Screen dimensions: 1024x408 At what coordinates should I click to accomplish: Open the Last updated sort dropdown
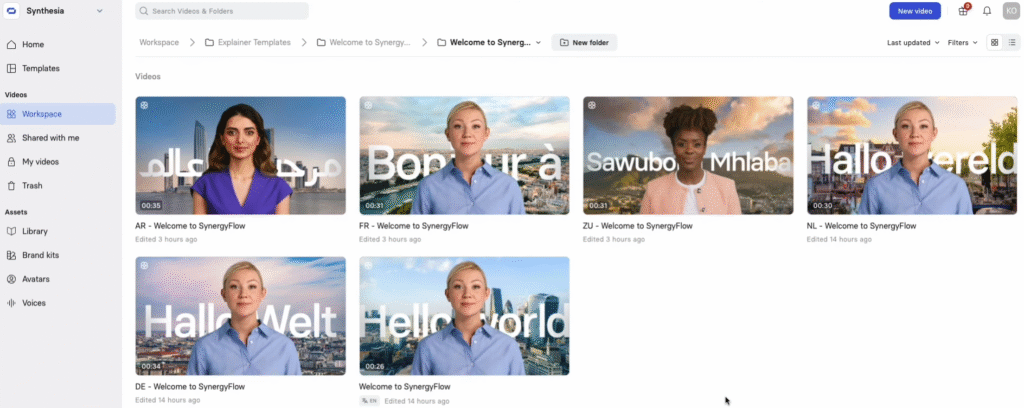[913, 42]
